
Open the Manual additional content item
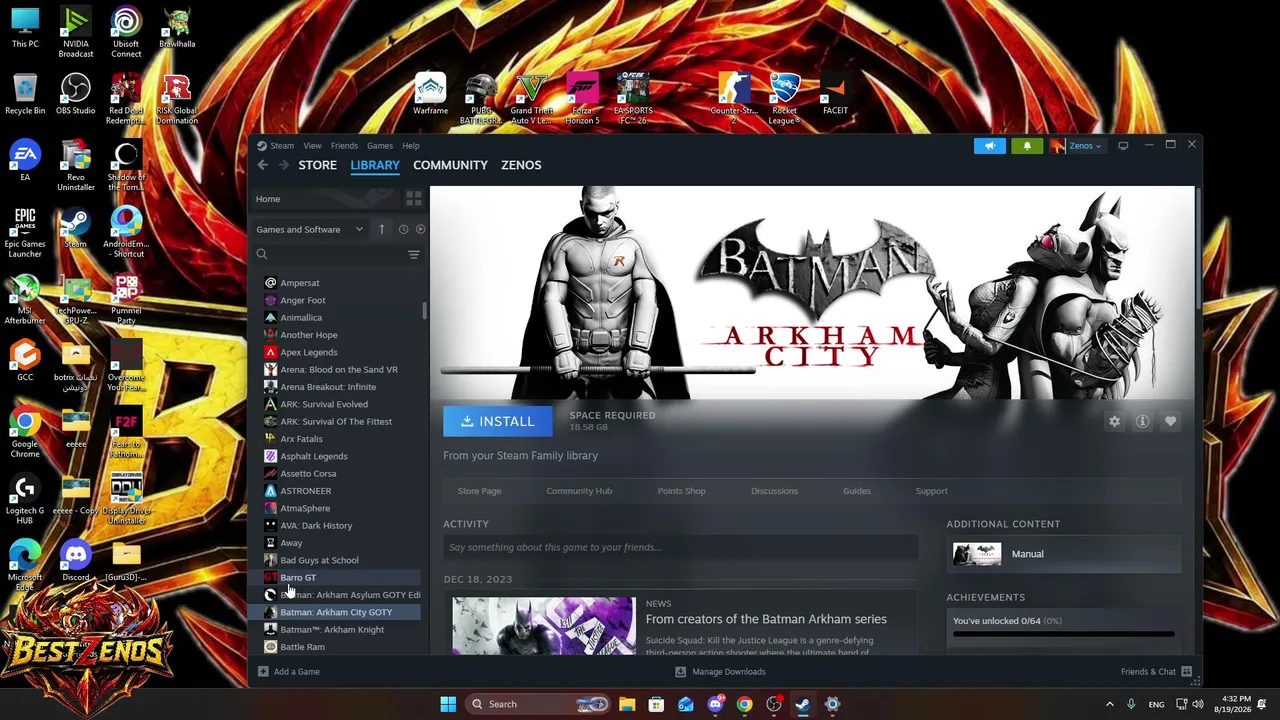(1064, 554)
